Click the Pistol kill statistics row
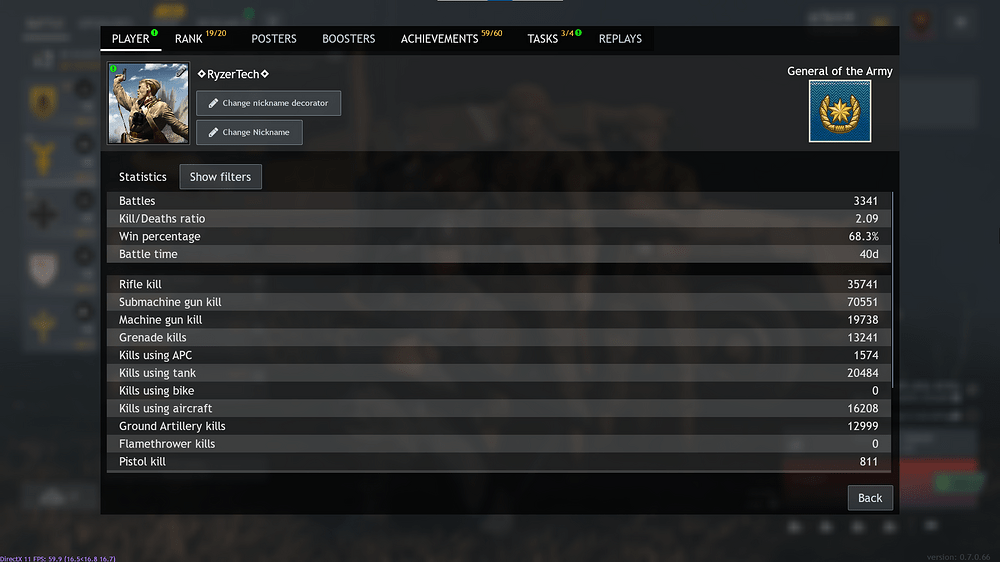The image size is (1000, 562). [498, 462]
